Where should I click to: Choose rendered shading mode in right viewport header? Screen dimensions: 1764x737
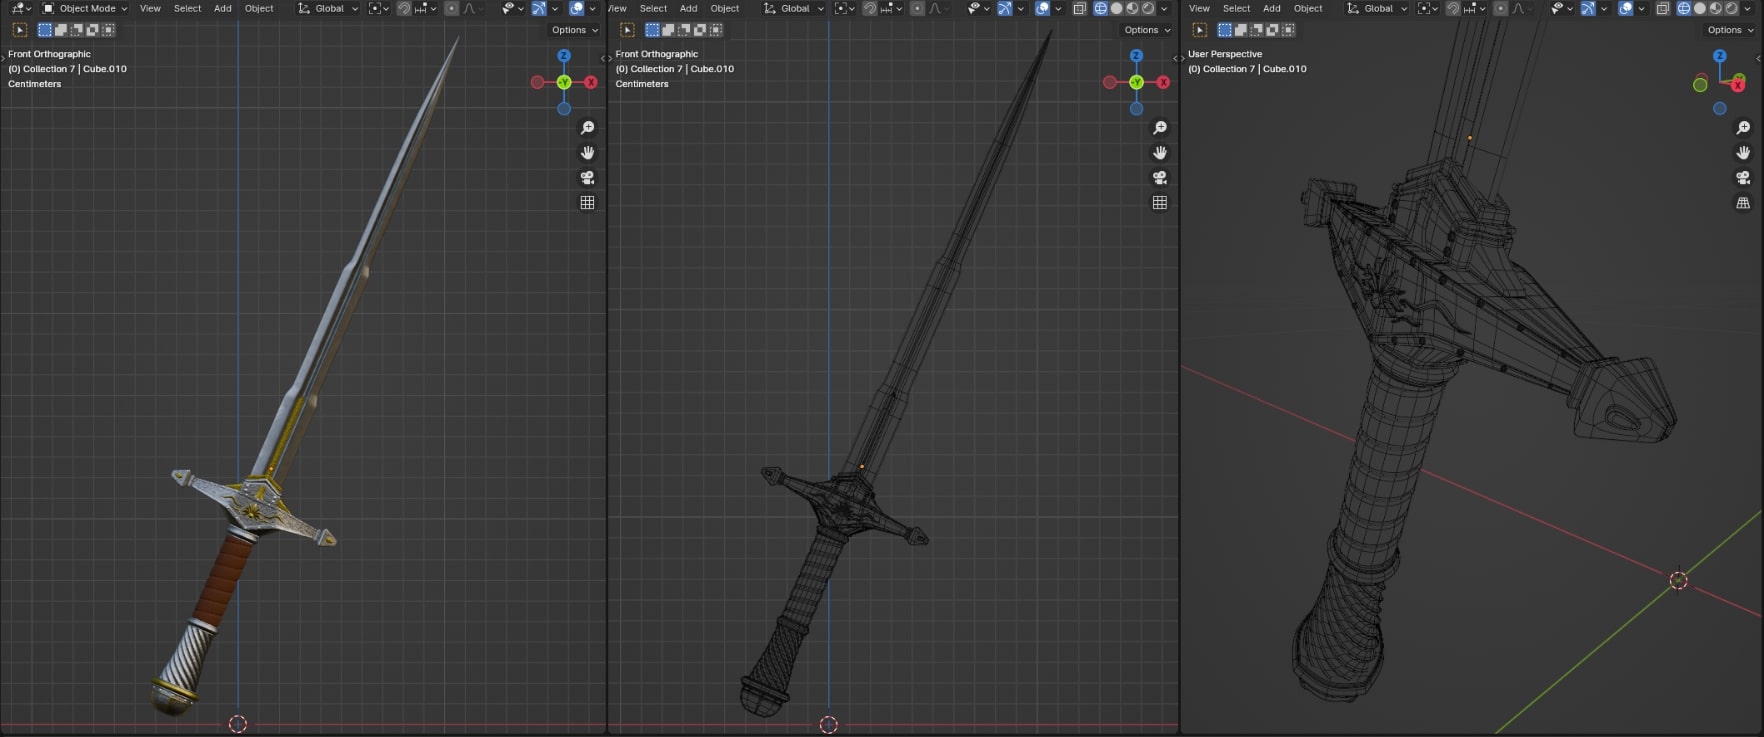point(1732,9)
